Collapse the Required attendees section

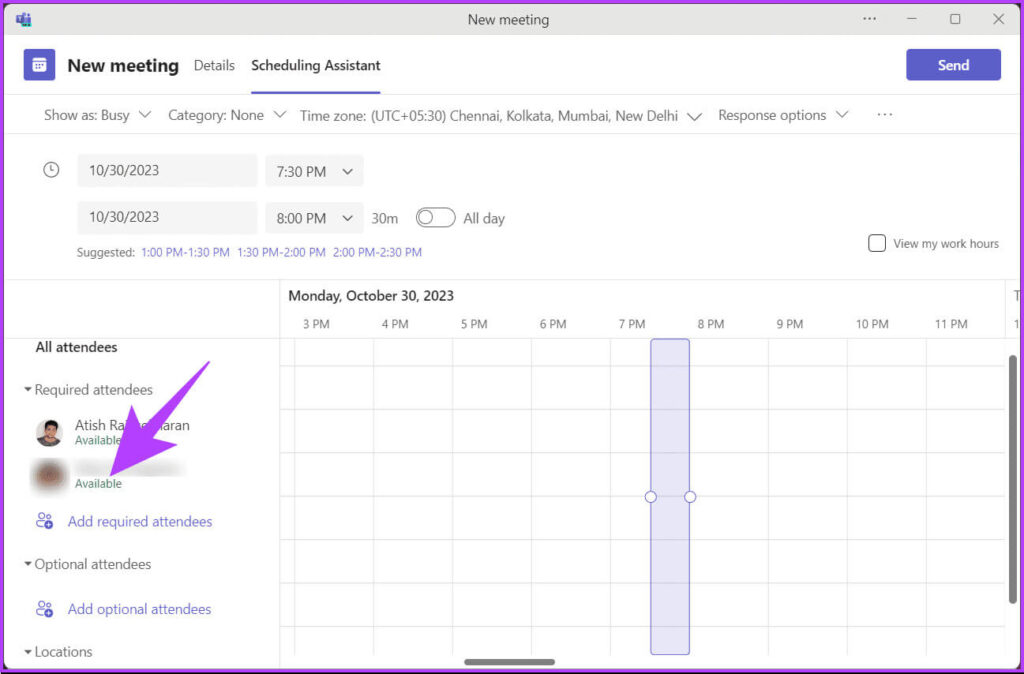(28, 390)
